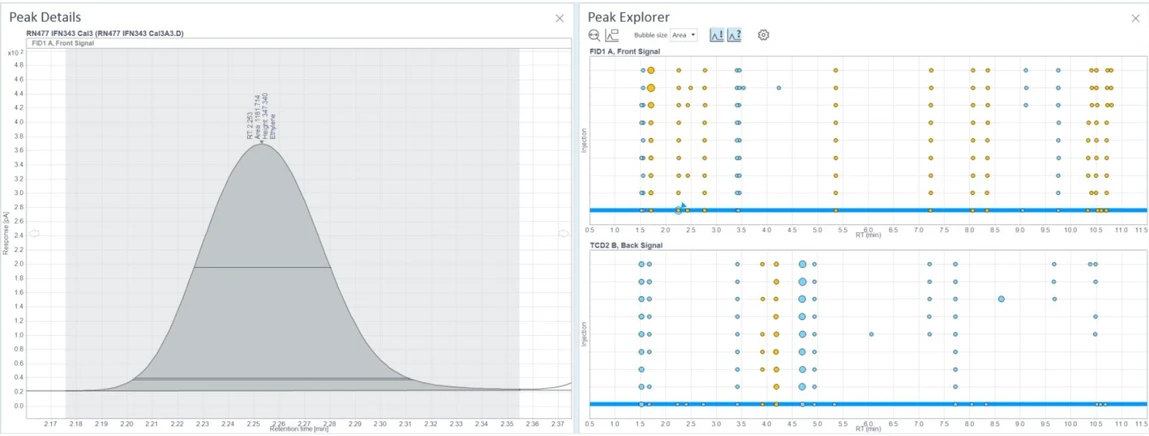1149x436 pixels.
Task: Toggle identified peaks display (peak with exclamation)
Action: pyautogui.click(x=716, y=35)
